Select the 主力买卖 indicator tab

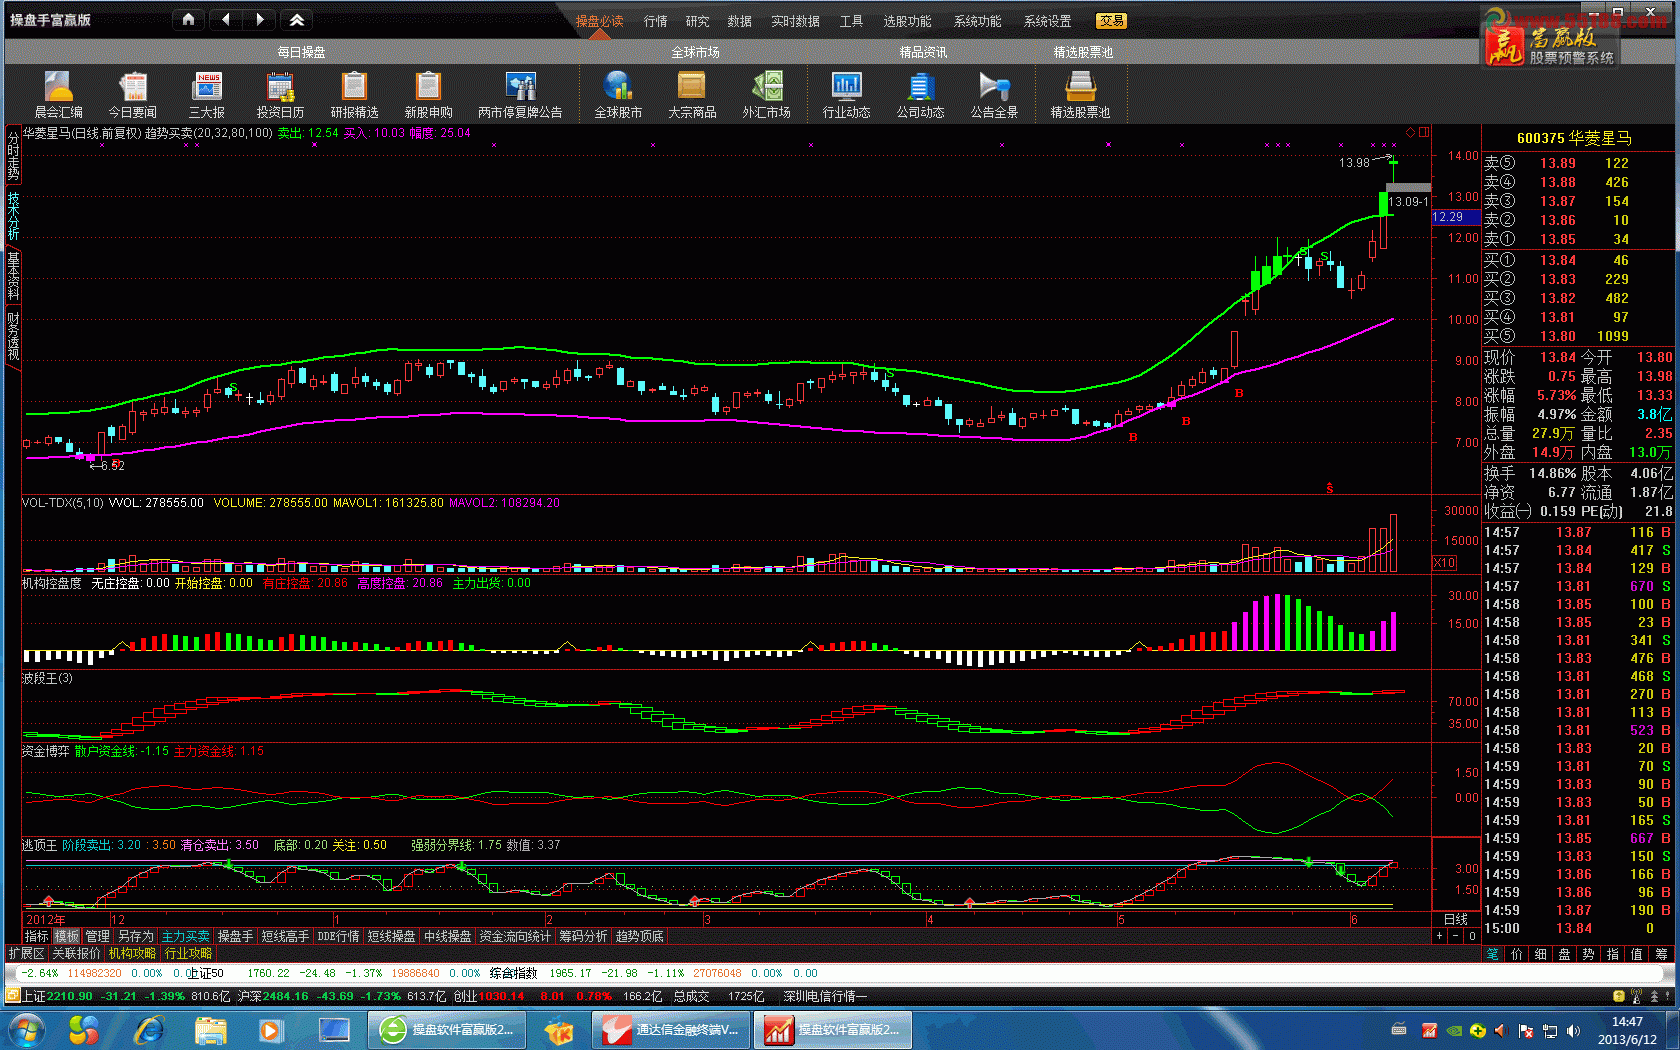186,936
